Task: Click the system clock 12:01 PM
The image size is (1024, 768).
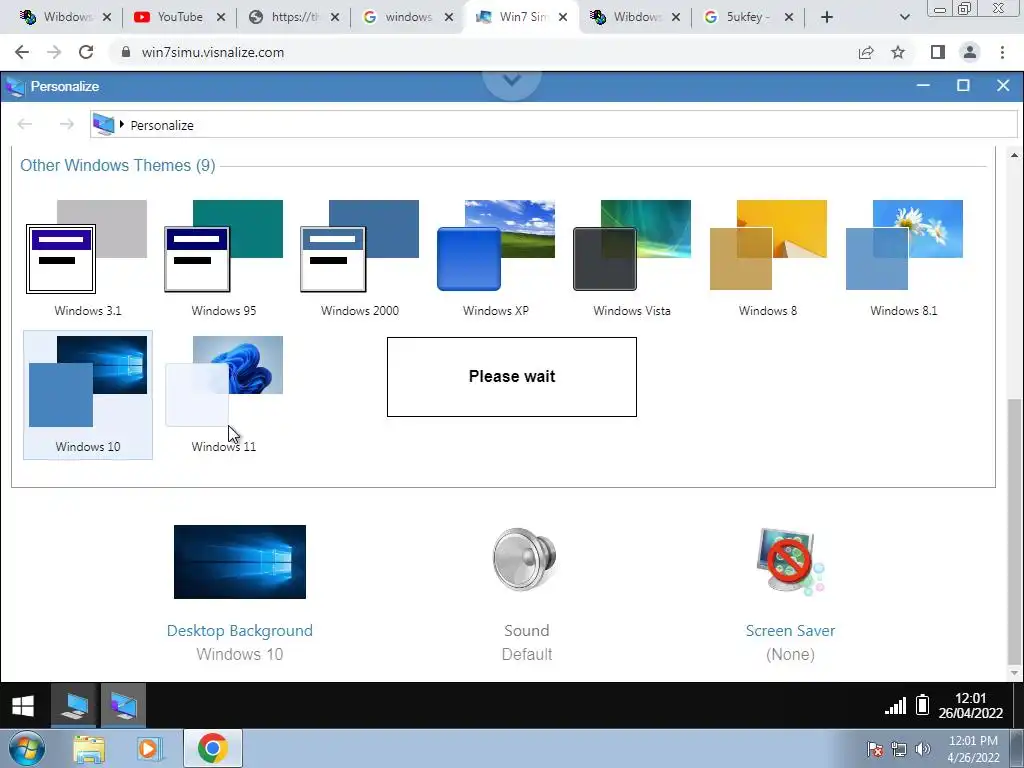Action: [973, 749]
